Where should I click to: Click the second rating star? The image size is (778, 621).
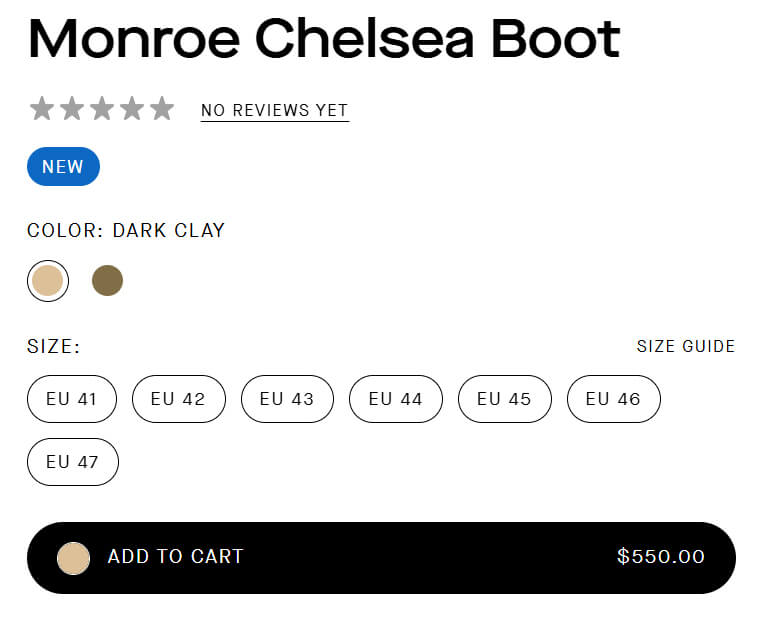[72, 108]
